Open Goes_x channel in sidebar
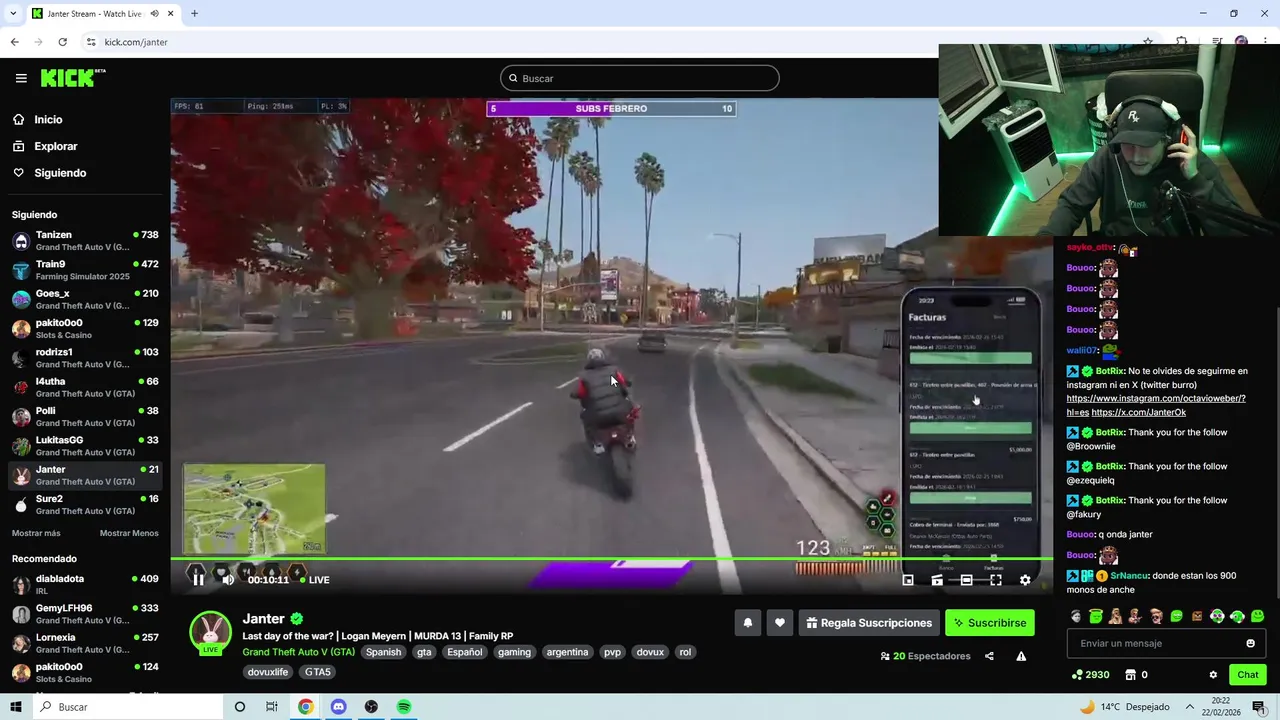Viewport: 1280px width, 720px height. pyautogui.click(x=85, y=299)
